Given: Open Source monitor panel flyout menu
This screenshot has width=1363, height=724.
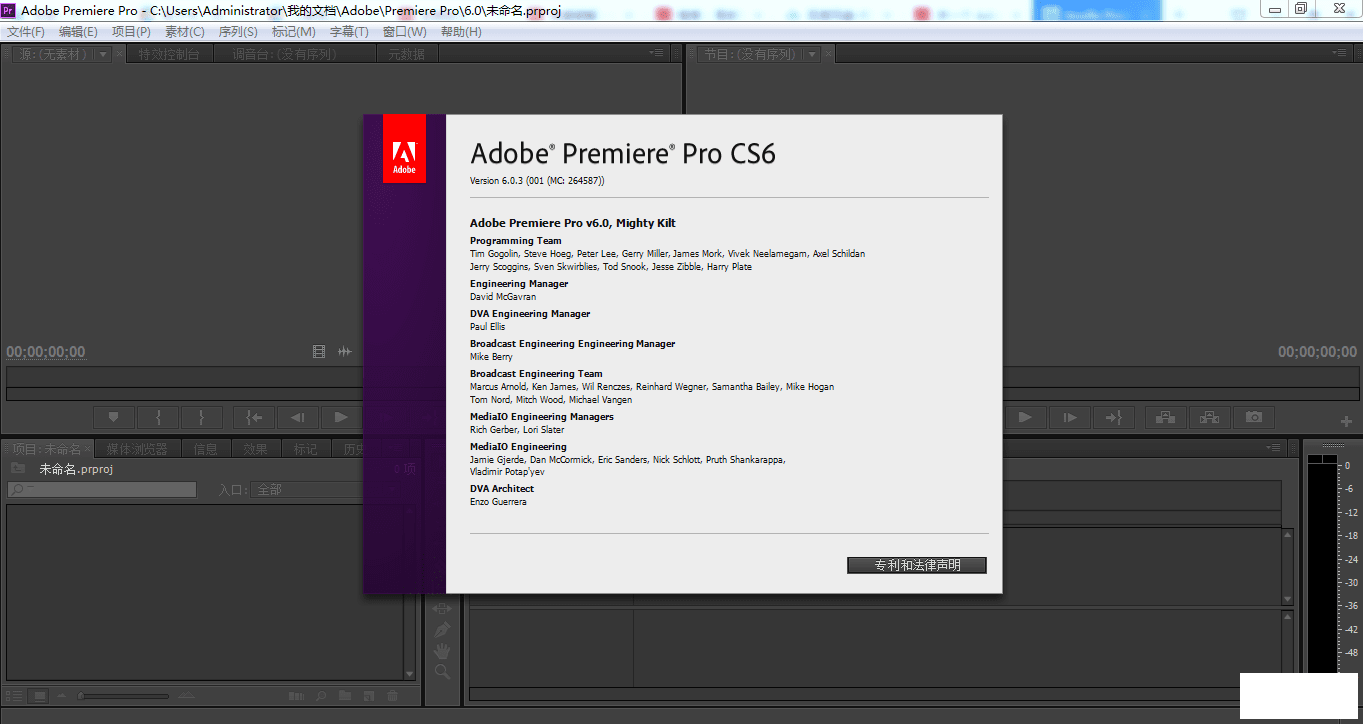Looking at the screenshot, I should pos(656,53).
